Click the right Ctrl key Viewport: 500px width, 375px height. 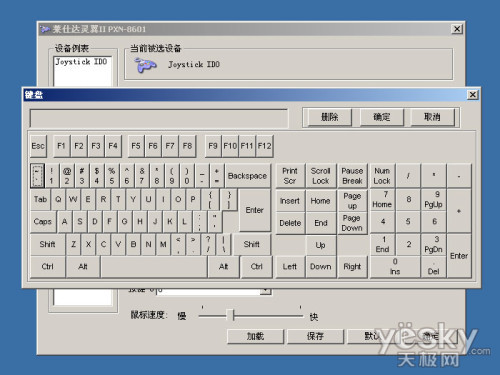click(x=257, y=267)
